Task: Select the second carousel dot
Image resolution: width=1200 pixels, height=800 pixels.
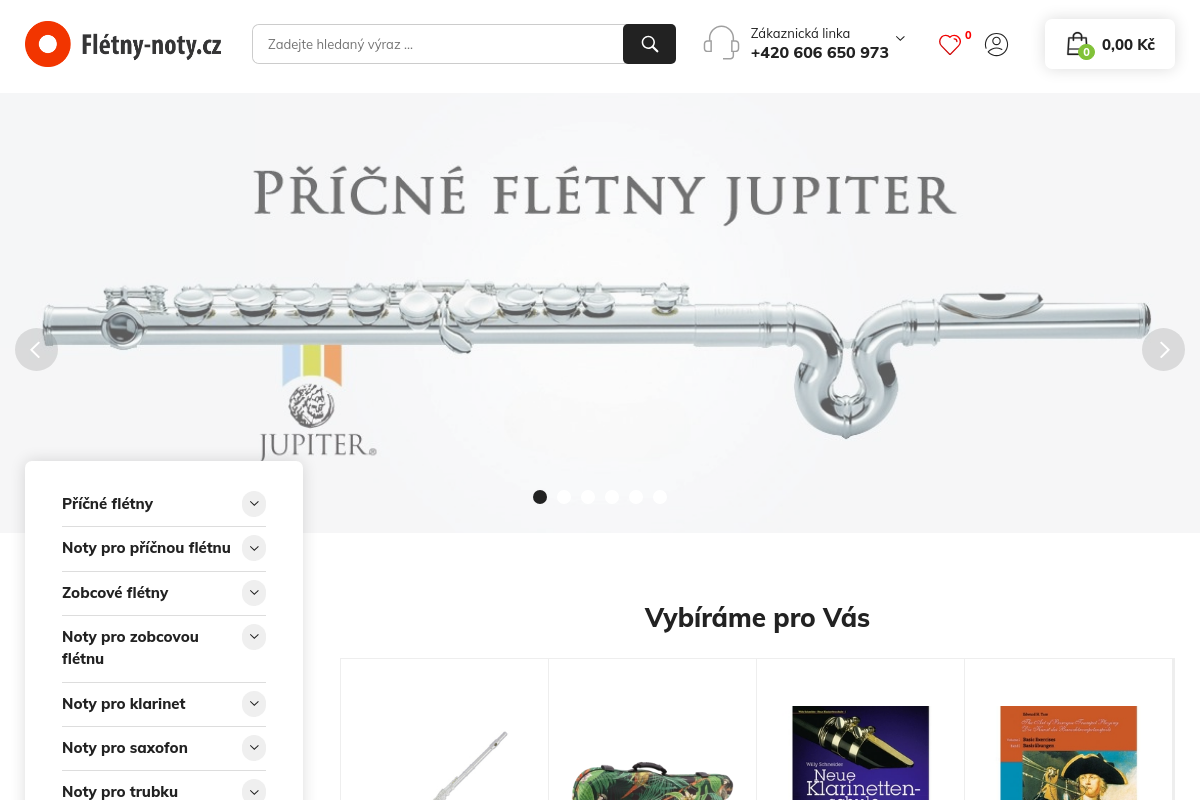Action: [564, 497]
